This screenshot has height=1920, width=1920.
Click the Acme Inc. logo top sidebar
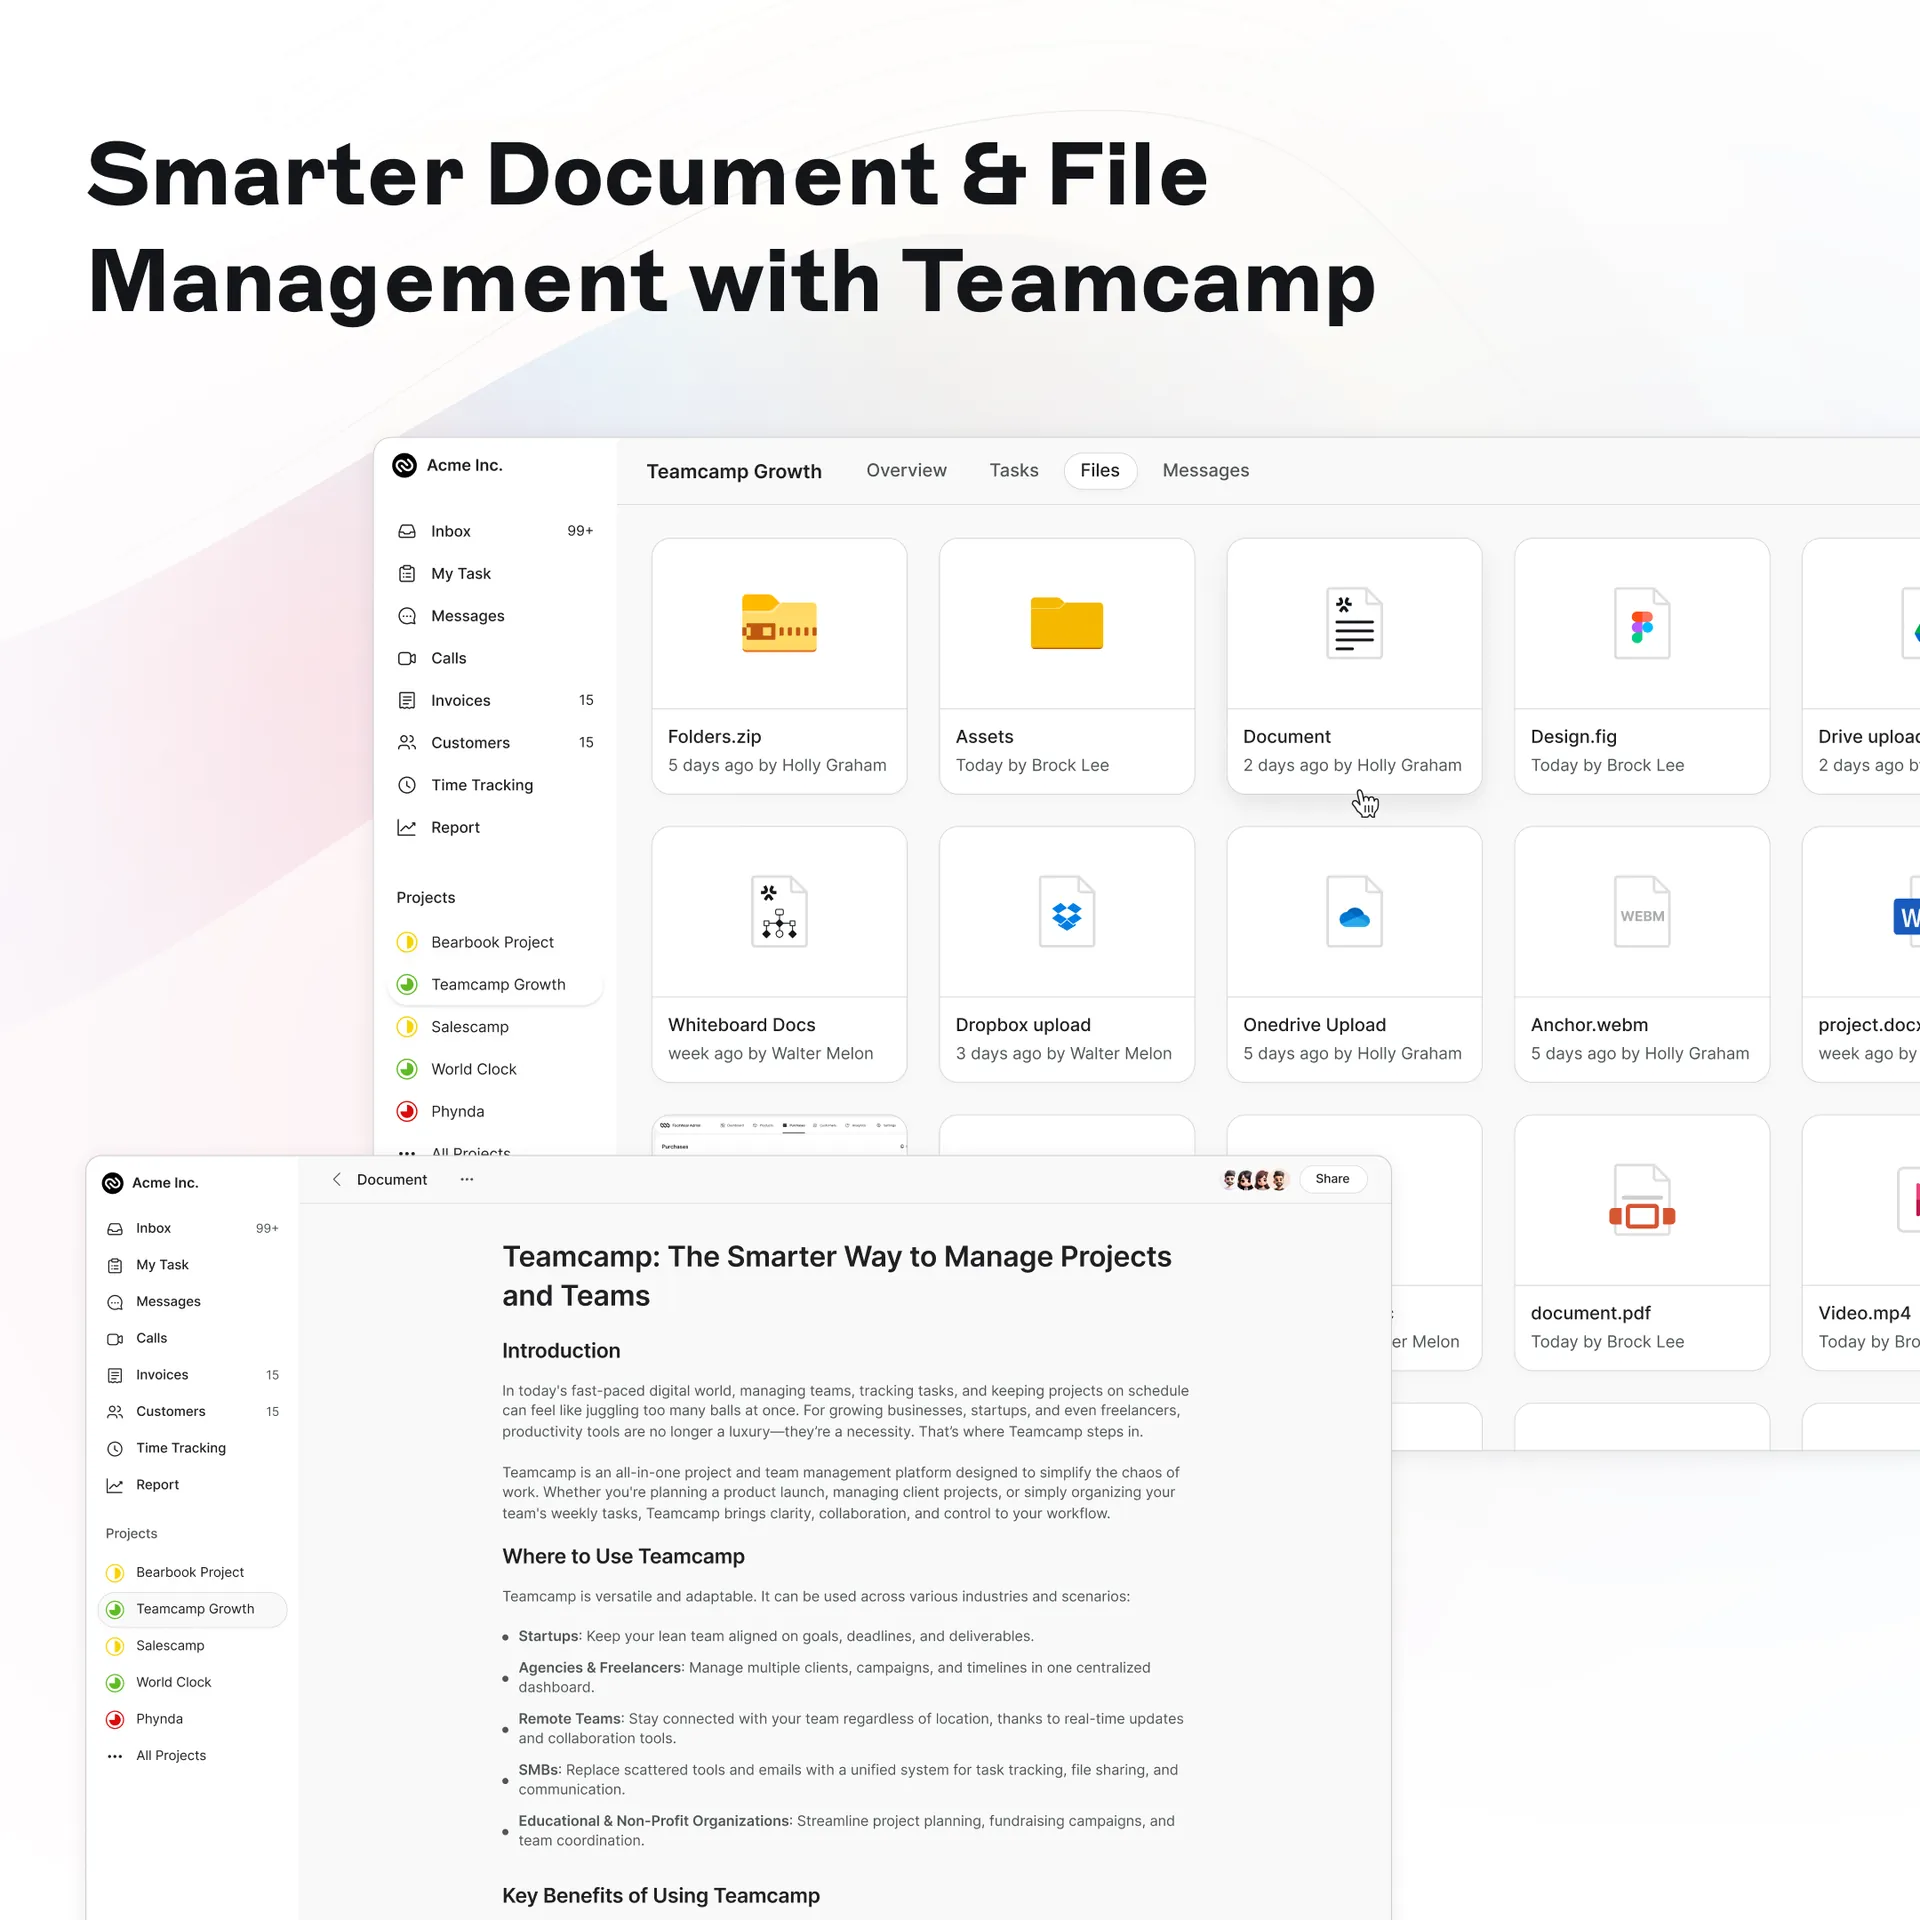click(x=404, y=465)
